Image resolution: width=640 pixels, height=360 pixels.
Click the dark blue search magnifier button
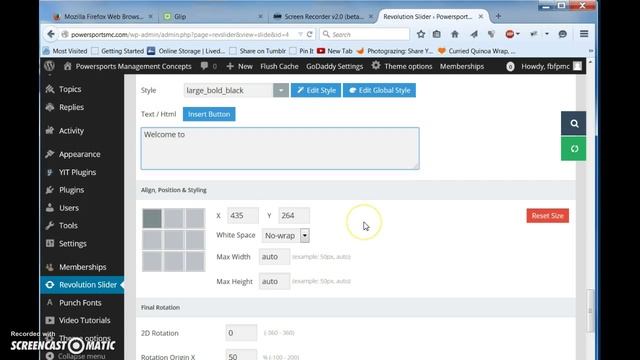click(573, 123)
